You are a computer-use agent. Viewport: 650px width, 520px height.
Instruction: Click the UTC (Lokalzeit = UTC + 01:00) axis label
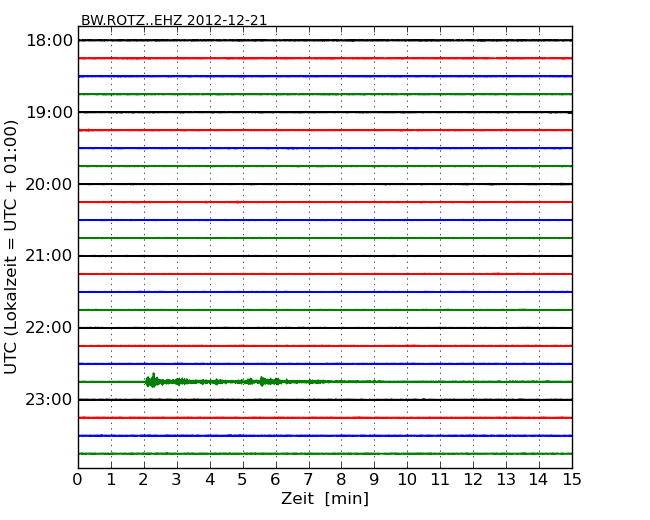(10, 247)
